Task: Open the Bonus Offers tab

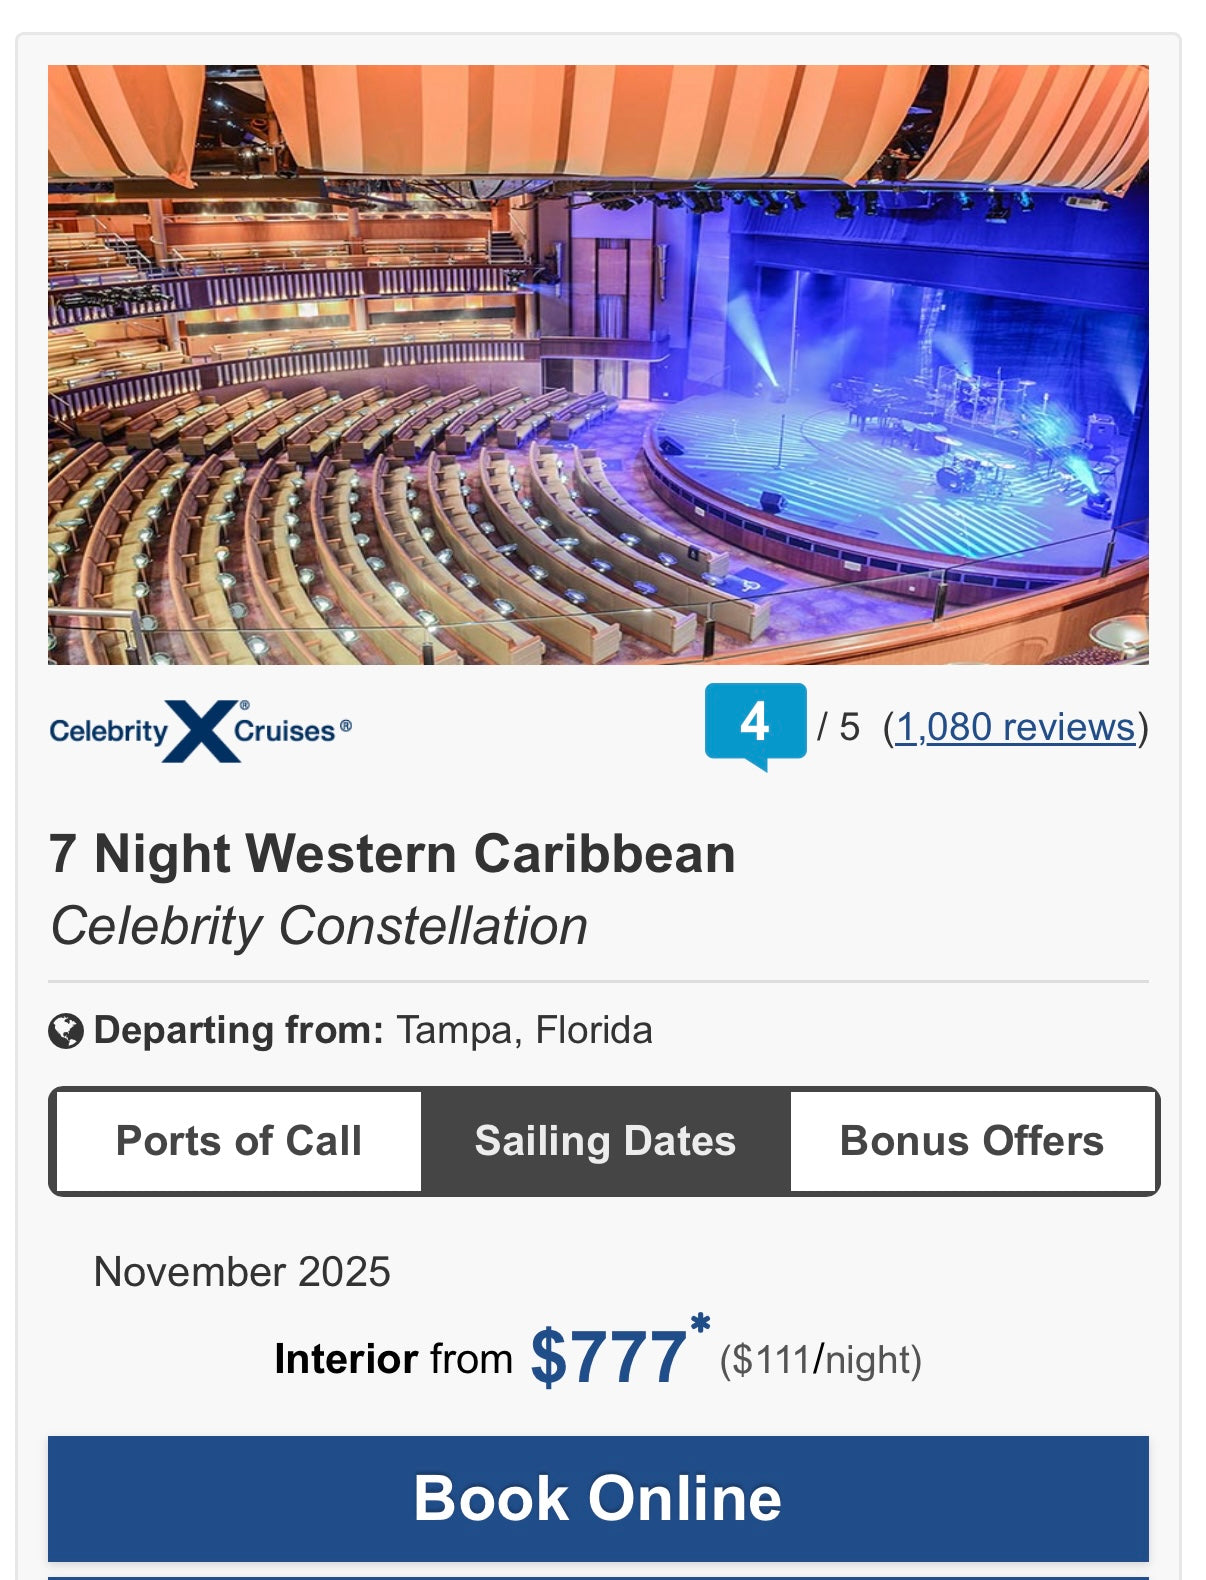Action: click(971, 1141)
